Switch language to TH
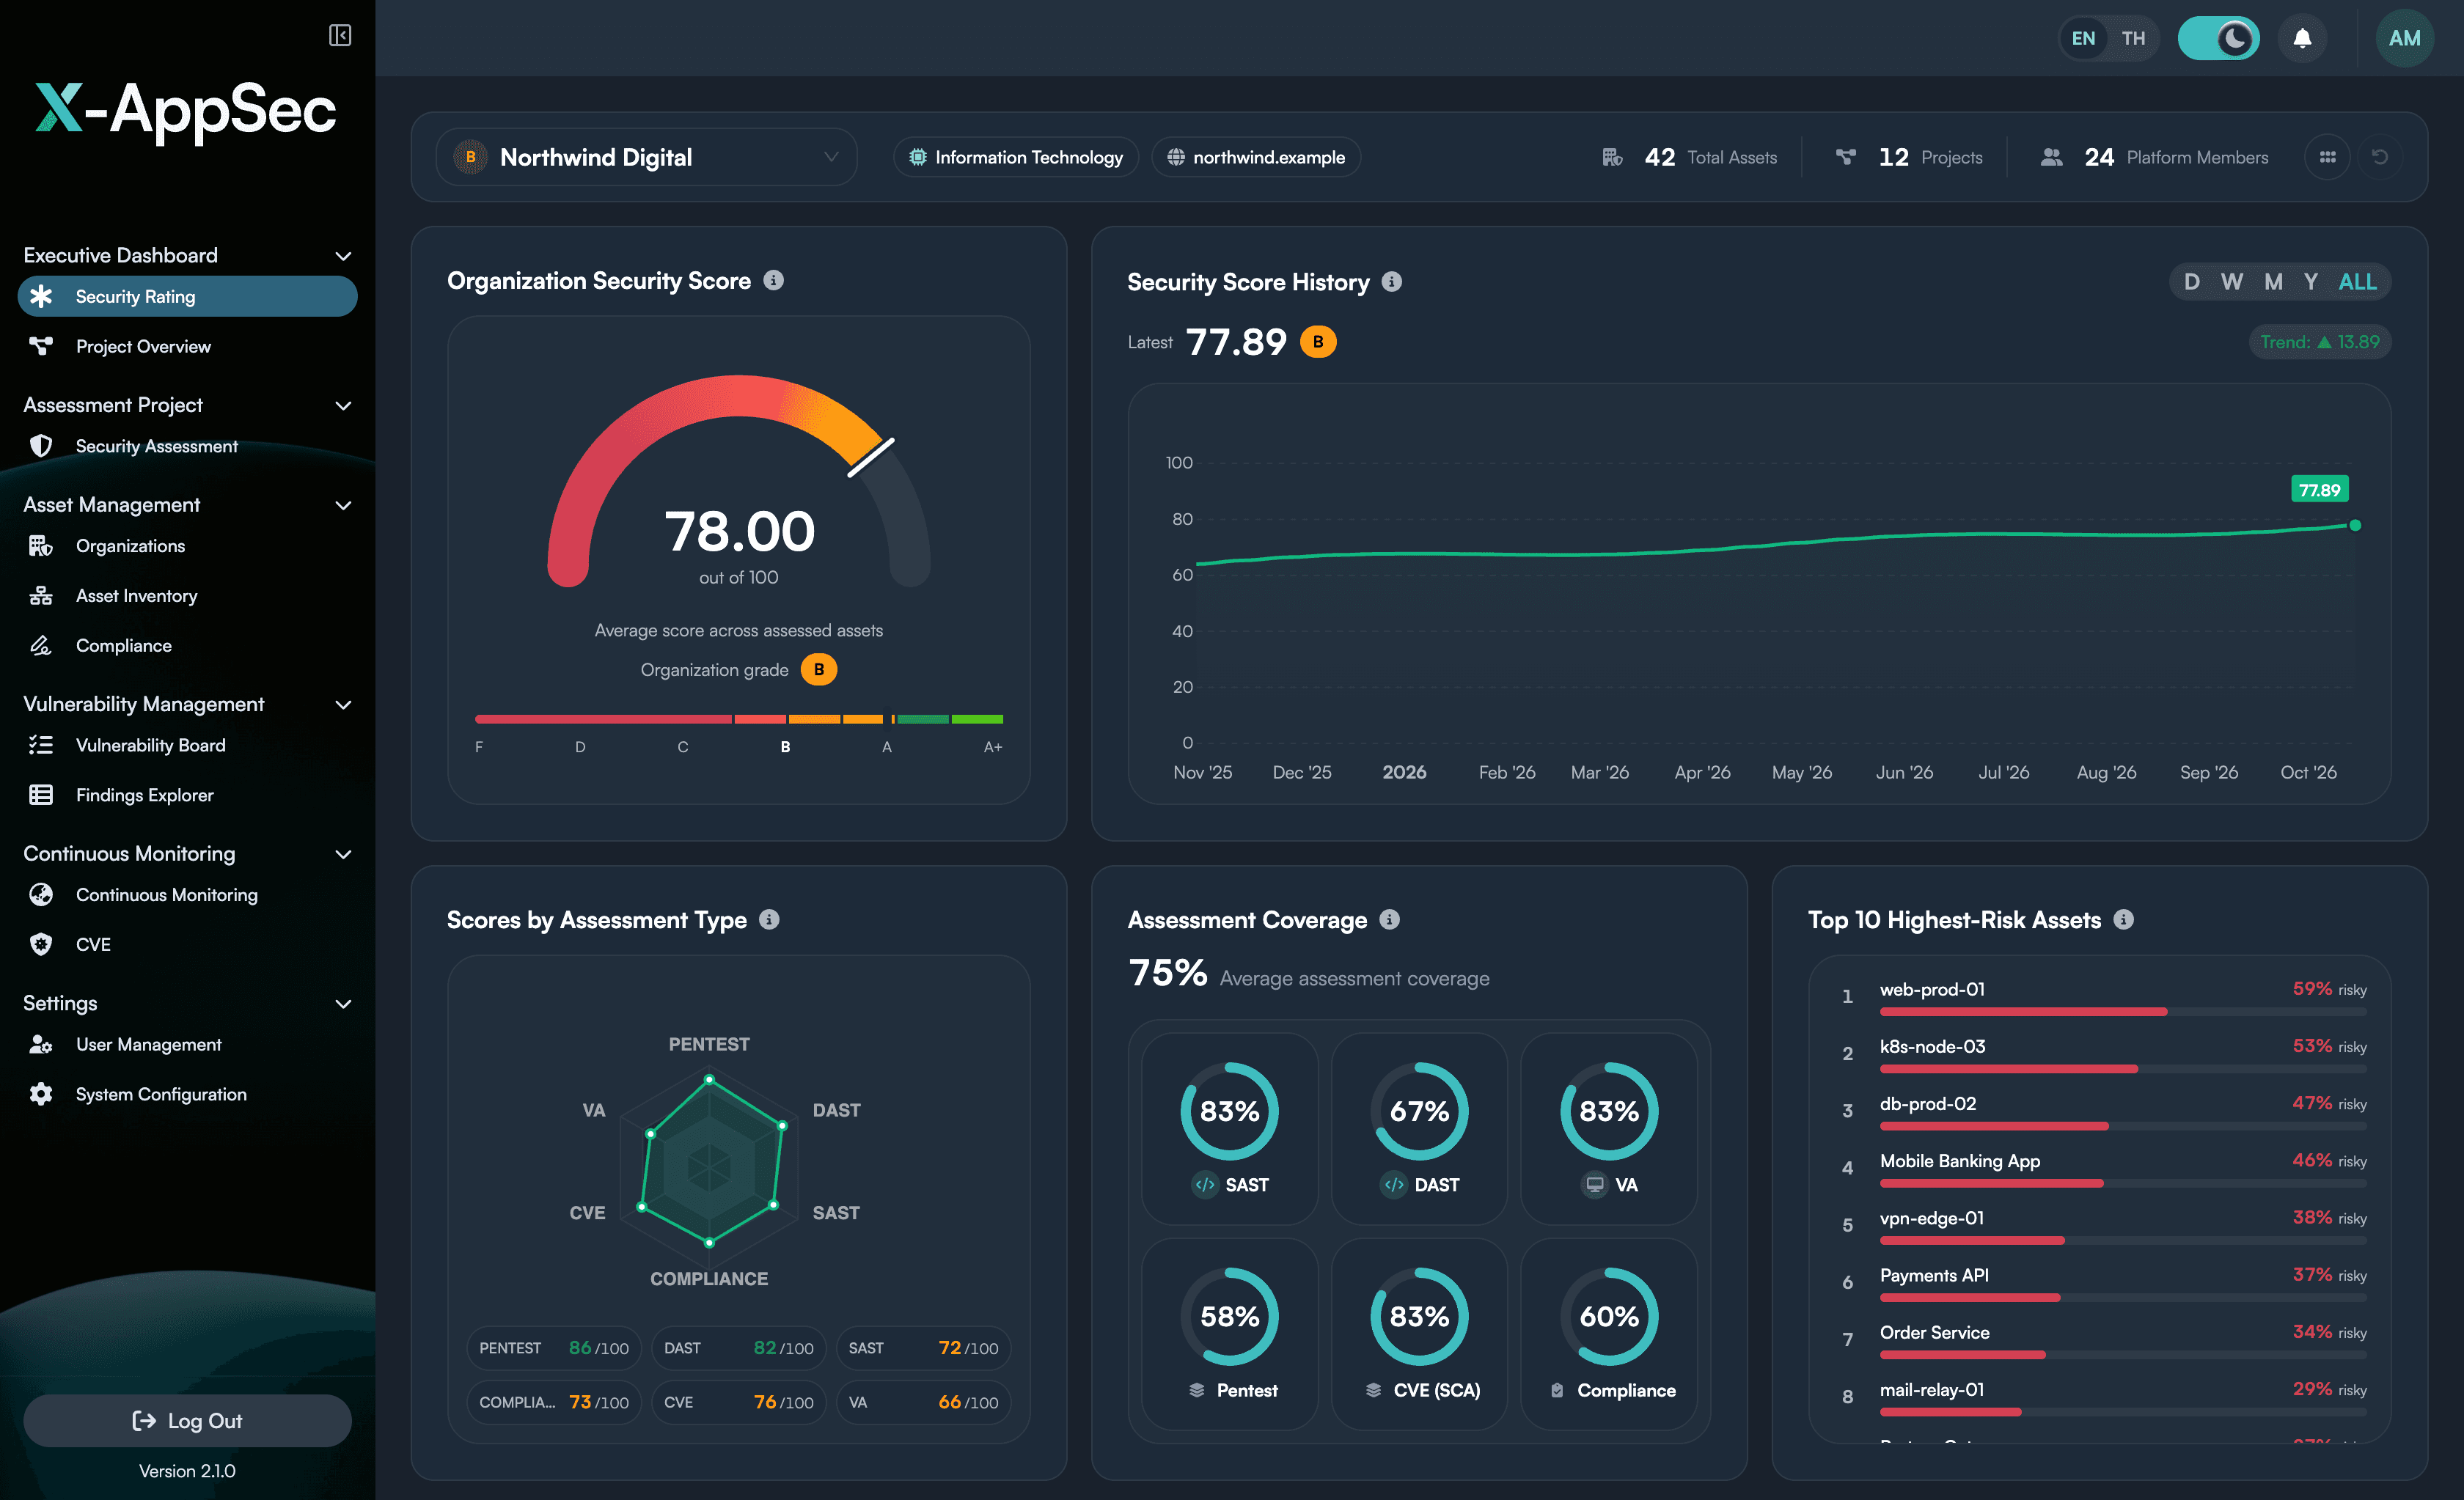 (2133, 39)
